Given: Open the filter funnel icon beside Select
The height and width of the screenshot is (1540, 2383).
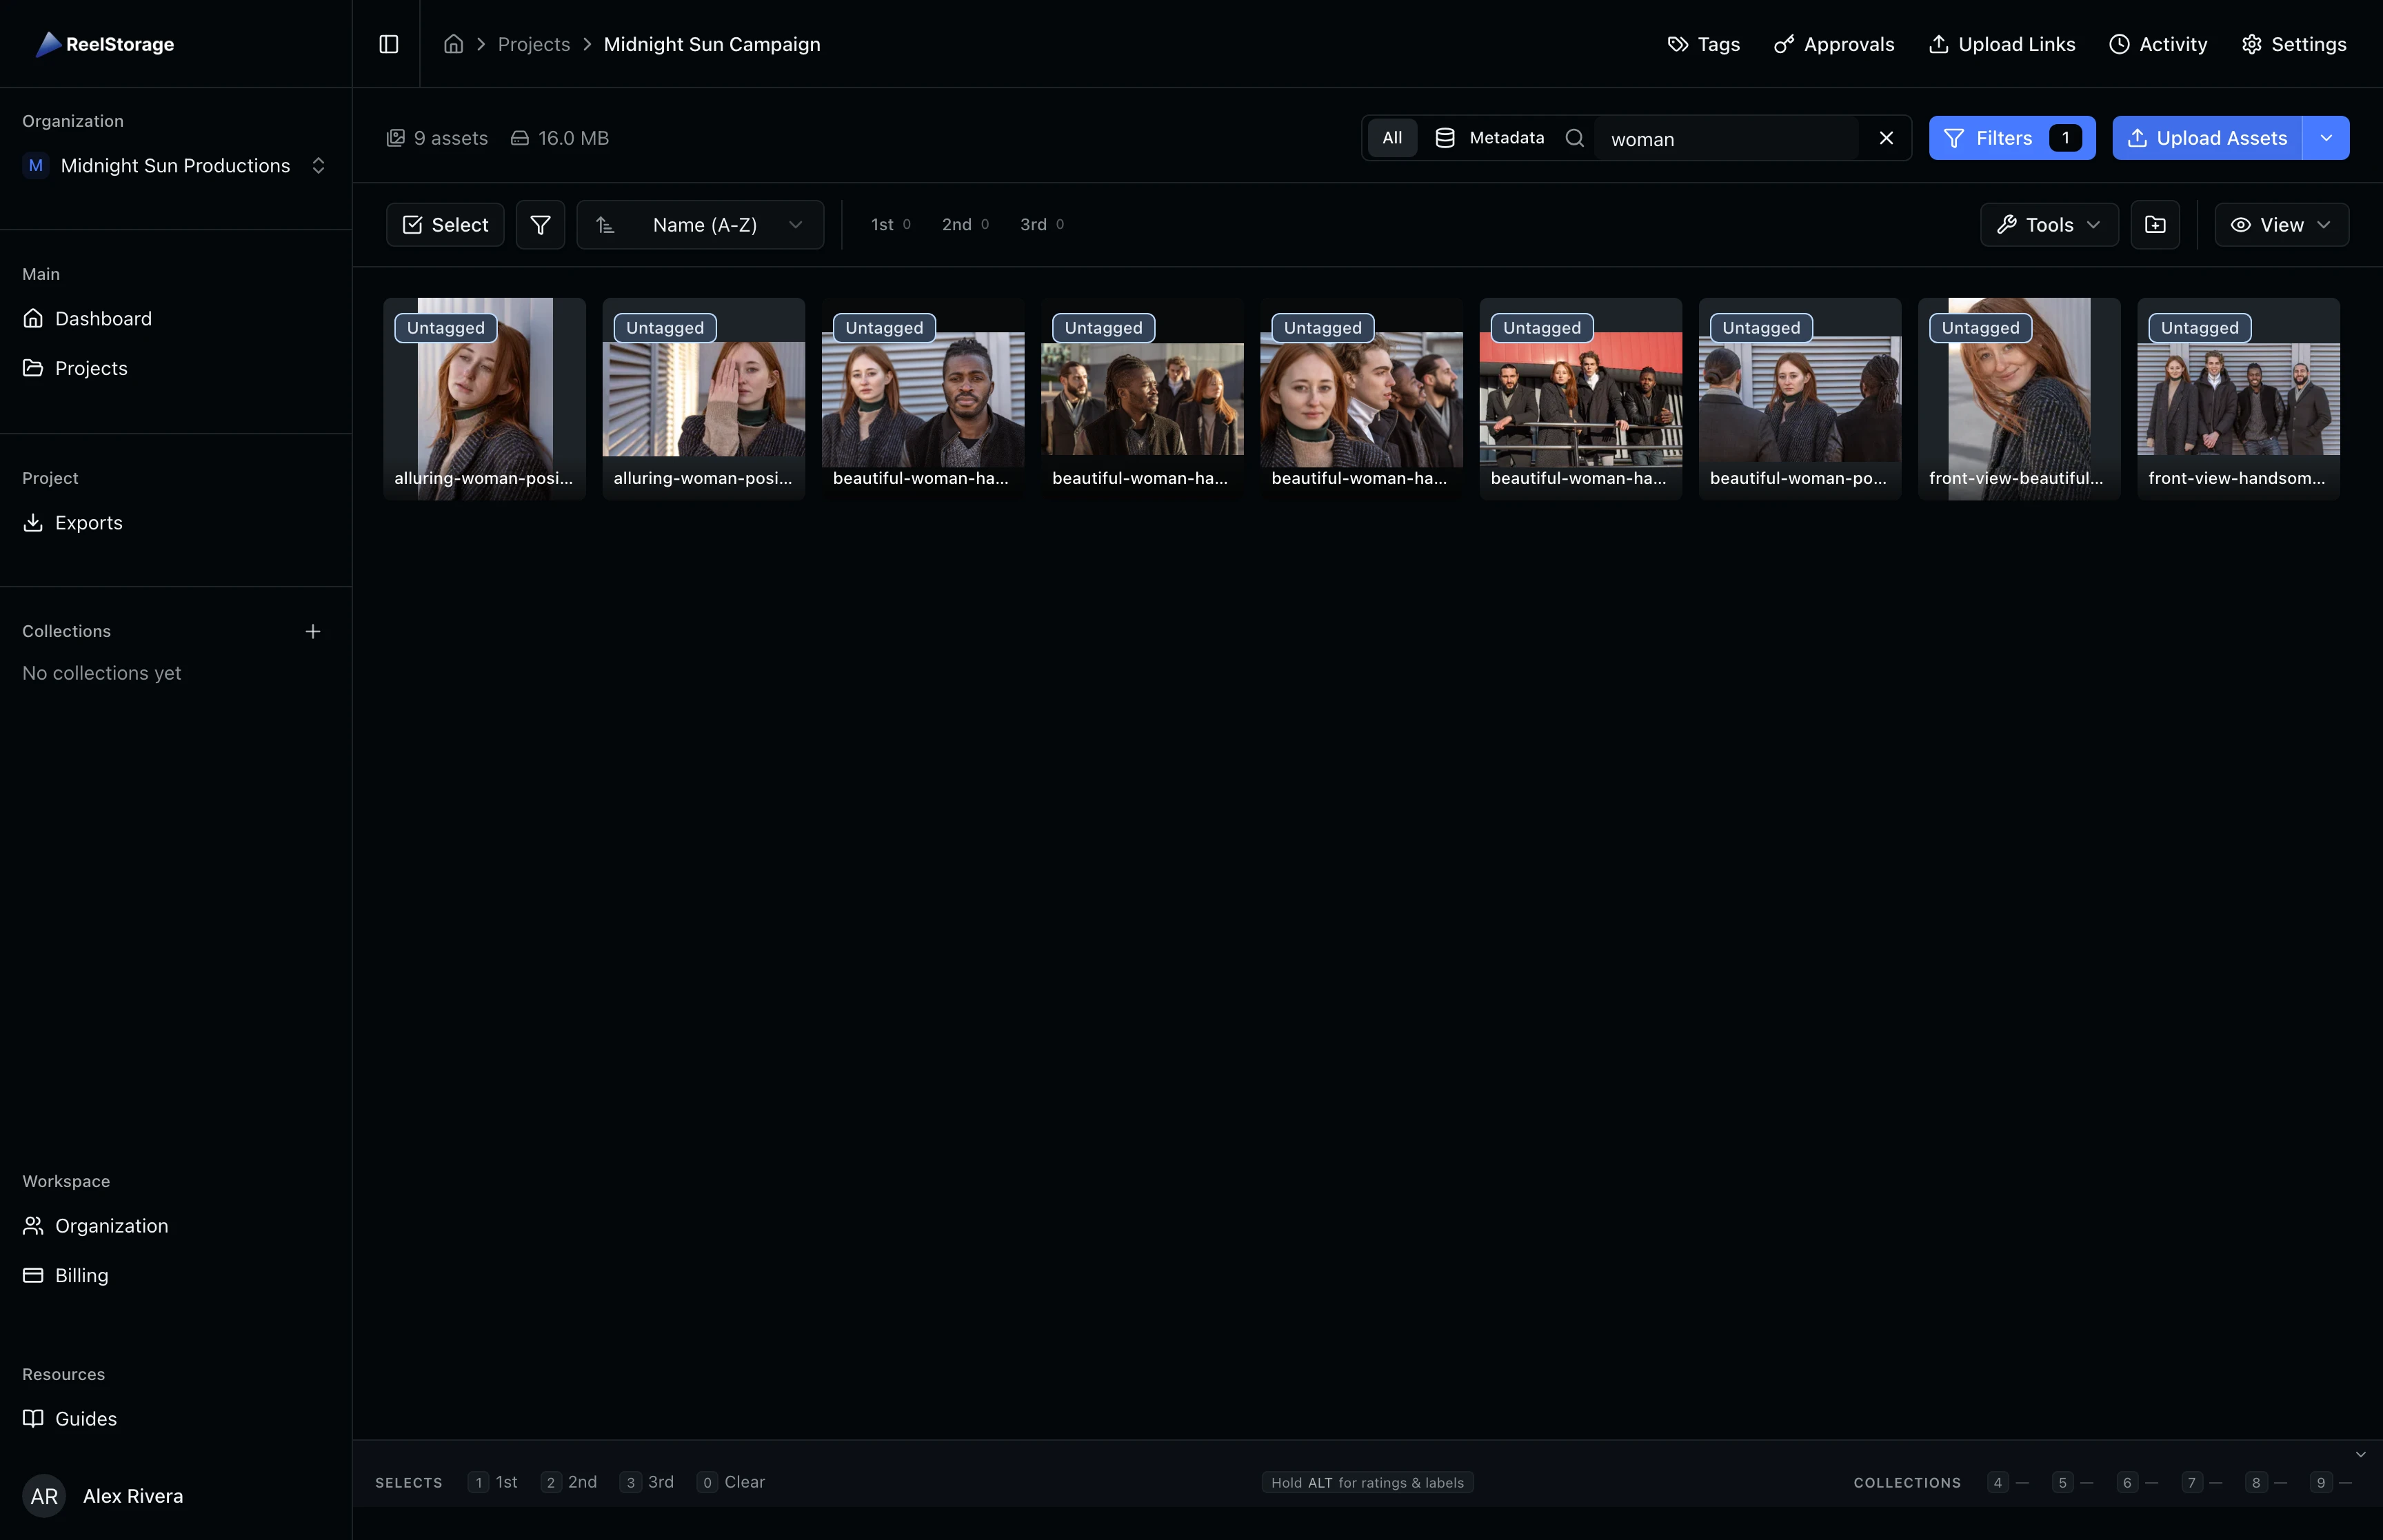Looking at the screenshot, I should click(x=540, y=224).
